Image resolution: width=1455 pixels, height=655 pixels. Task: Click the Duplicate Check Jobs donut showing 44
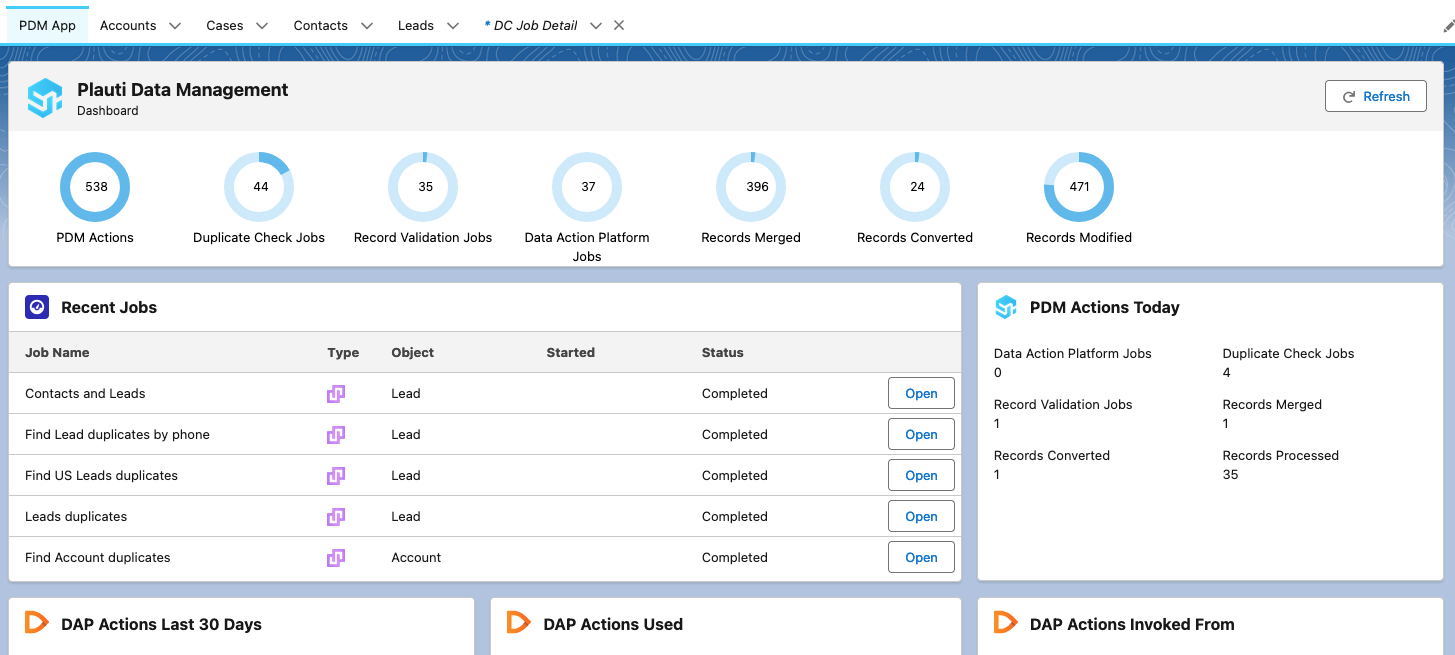pyautogui.click(x=260, y=187)
